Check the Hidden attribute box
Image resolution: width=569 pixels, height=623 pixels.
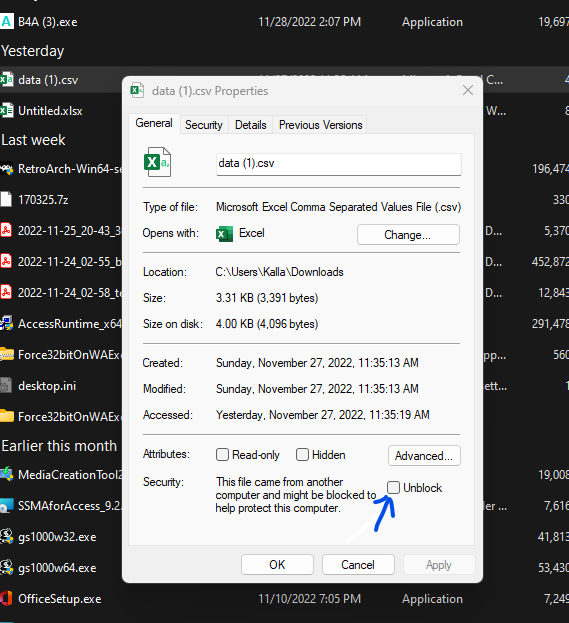click(302, 454)
